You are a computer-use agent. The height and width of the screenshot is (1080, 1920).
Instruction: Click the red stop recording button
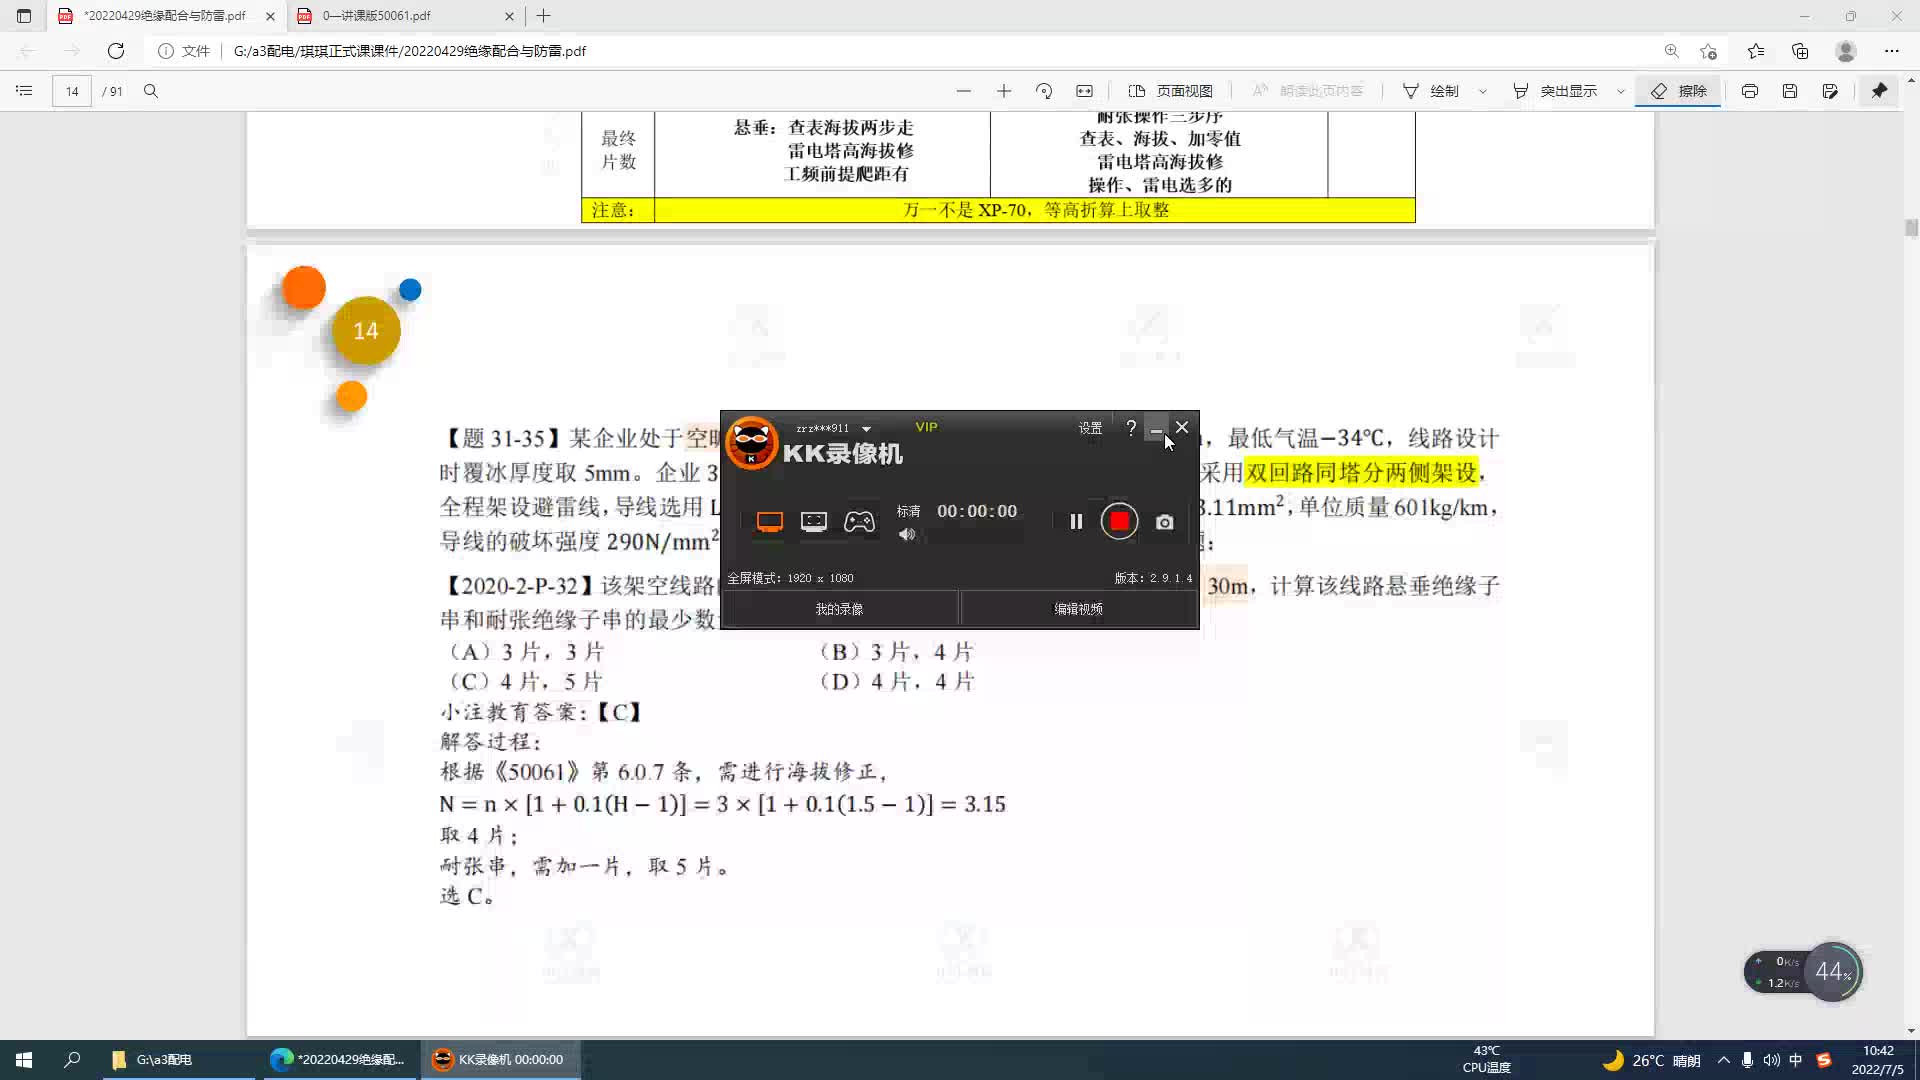[x=1119, y=521]
